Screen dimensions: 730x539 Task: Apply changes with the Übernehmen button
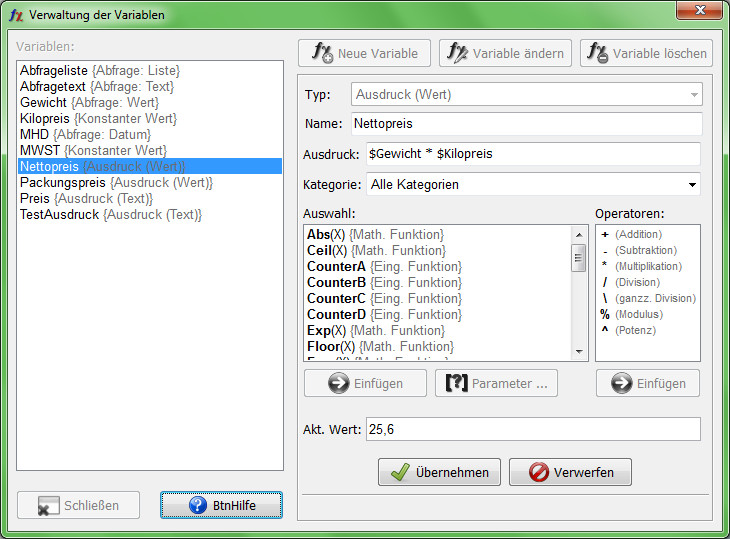(x=439, y=472)
